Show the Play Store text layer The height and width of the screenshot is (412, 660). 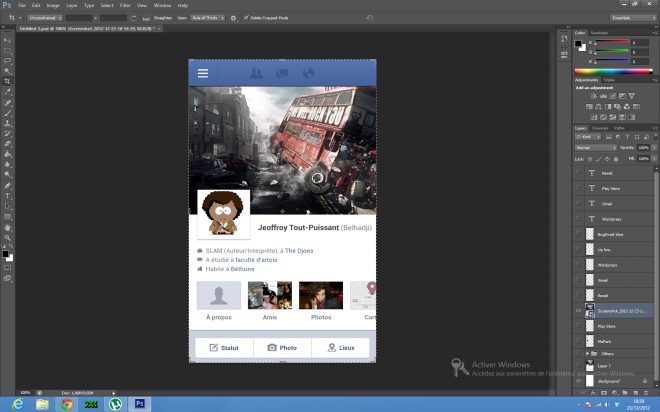point(578,188)
